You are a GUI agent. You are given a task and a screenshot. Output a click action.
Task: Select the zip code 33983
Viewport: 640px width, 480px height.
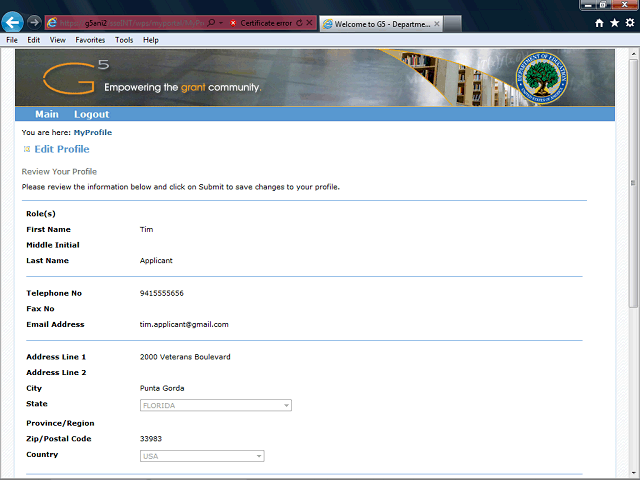tap(151, 439)
